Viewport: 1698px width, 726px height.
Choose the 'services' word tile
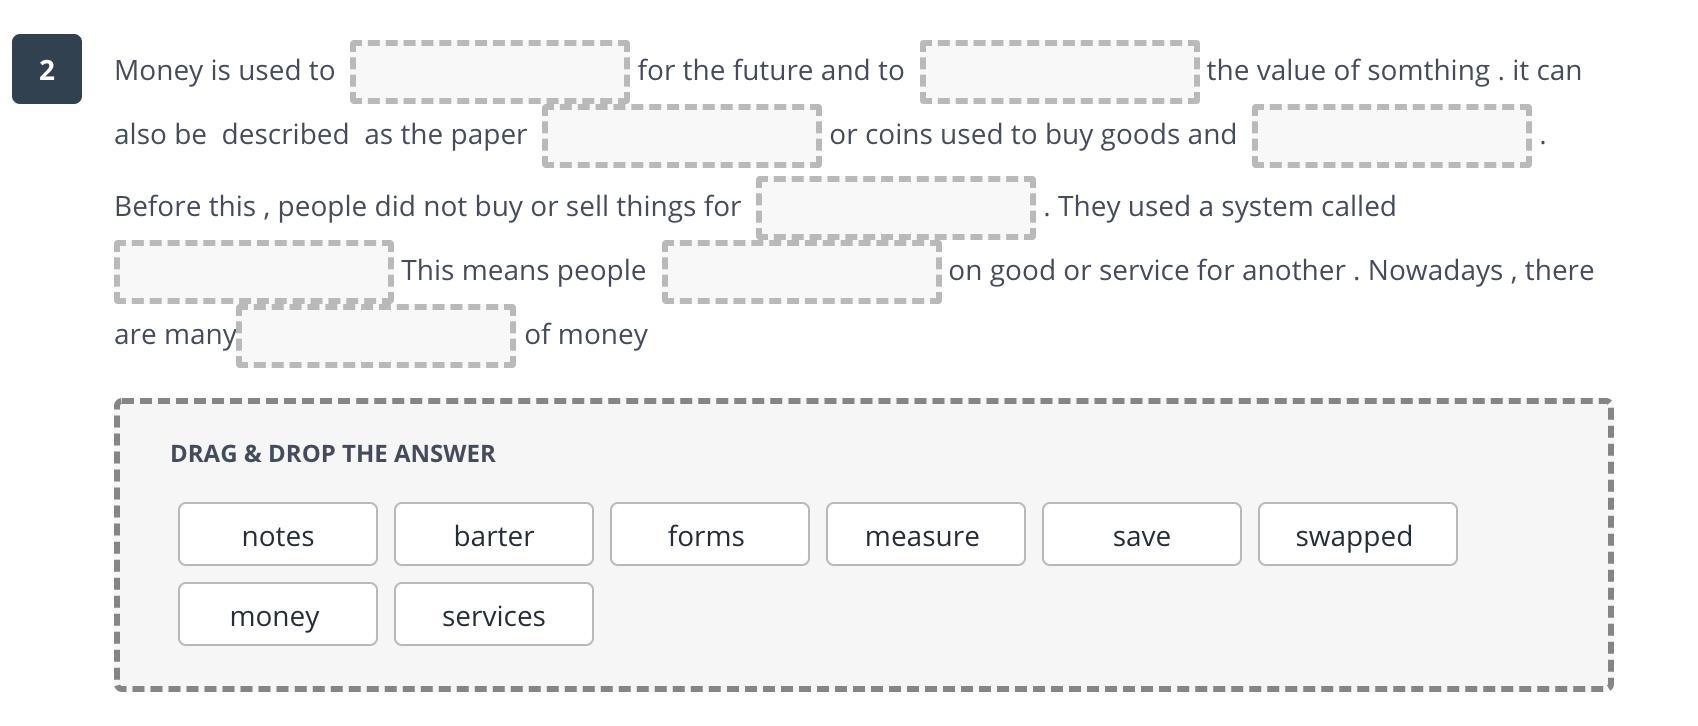494,615
